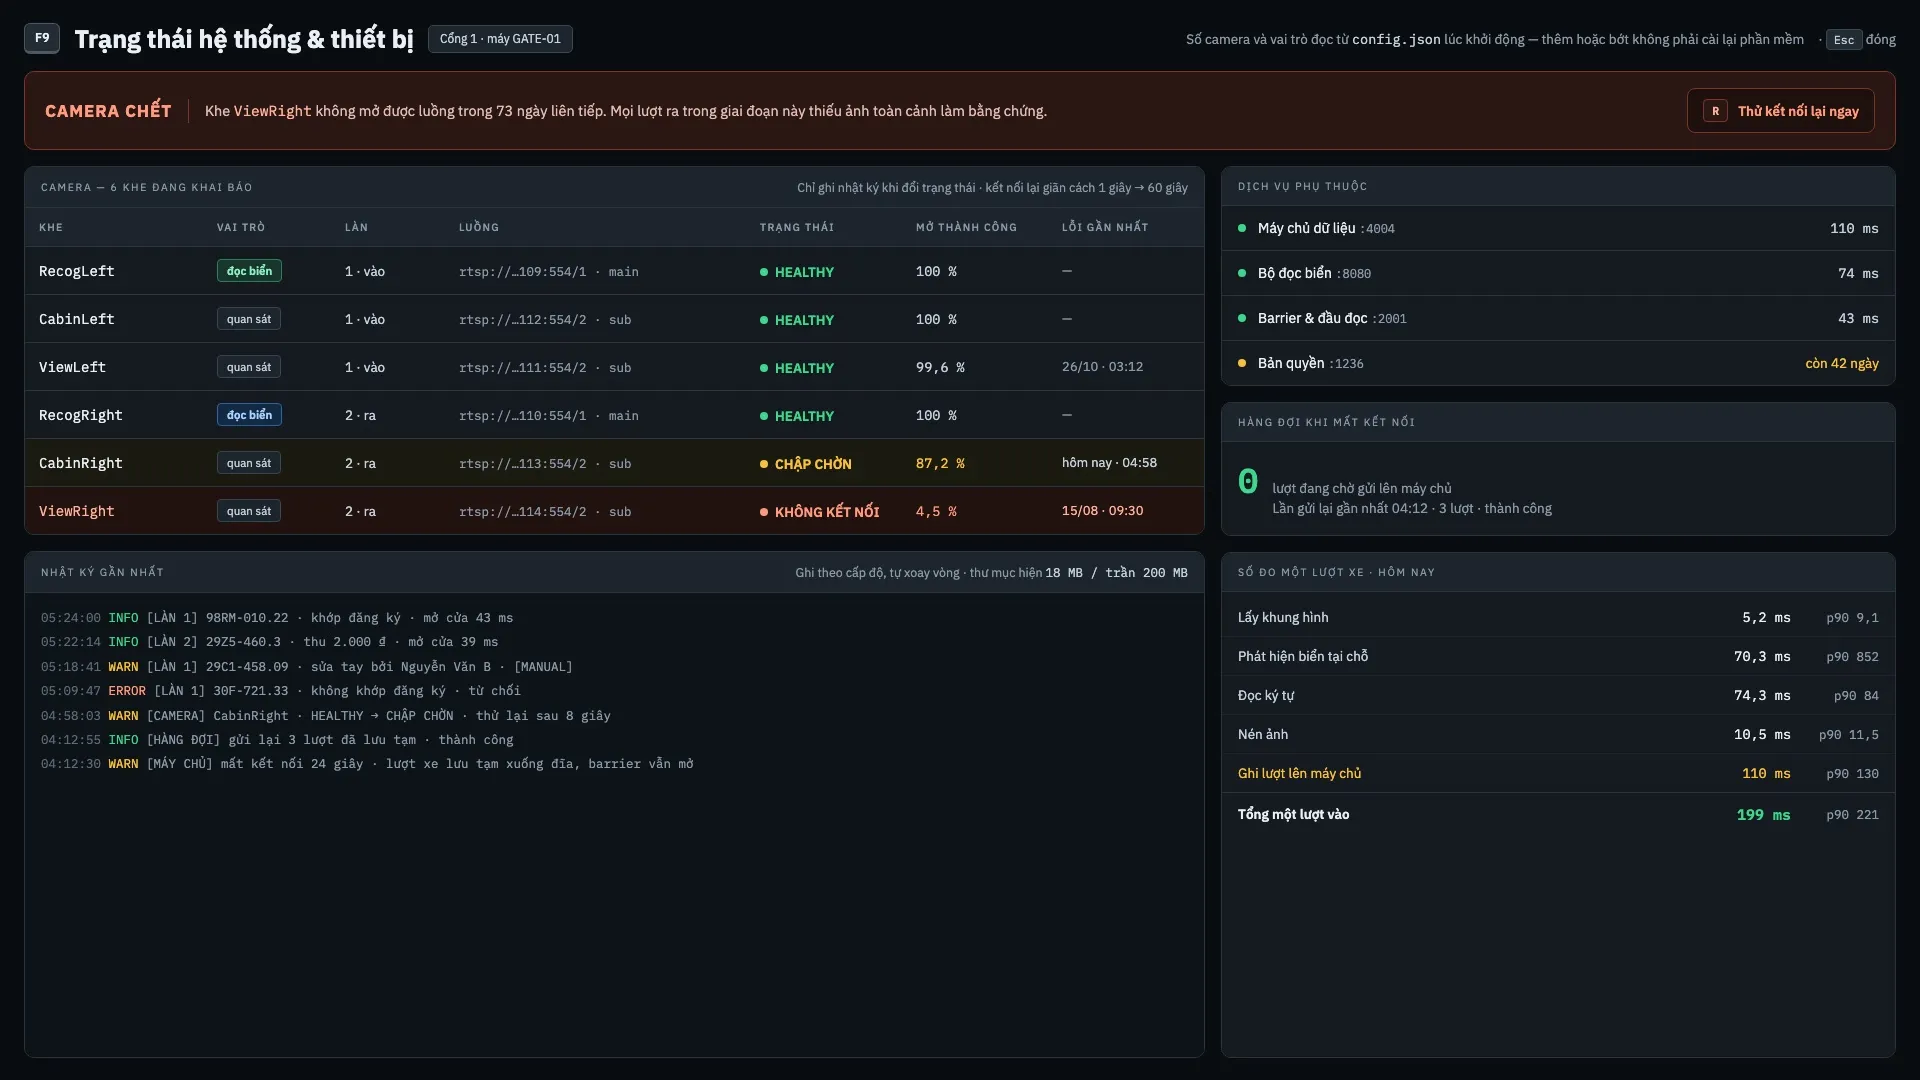Click the '87,2 %' success value for CabinRight
This screenshot has width=1920, height=1080.
click(x=940, y=463)
